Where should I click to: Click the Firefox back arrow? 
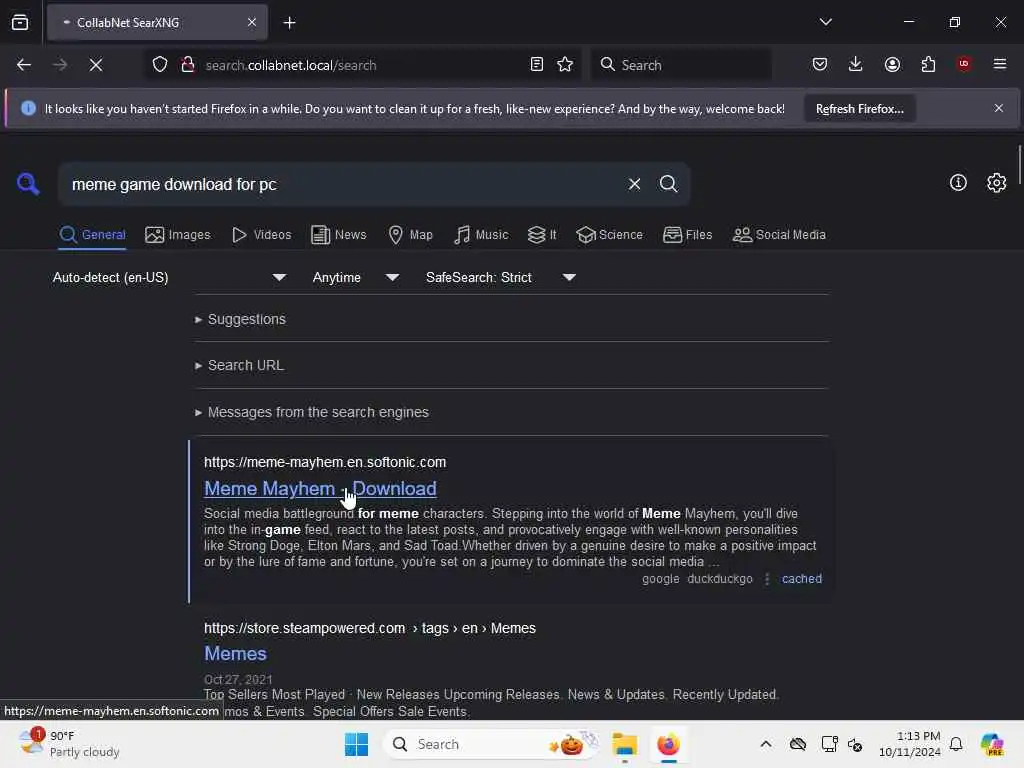(x=24, y=65)
